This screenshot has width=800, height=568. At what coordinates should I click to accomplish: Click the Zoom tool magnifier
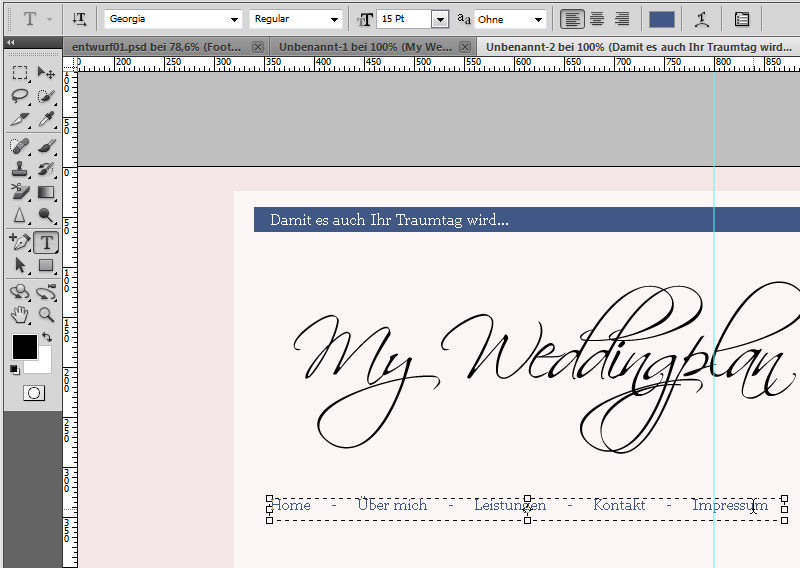[46, 316]
